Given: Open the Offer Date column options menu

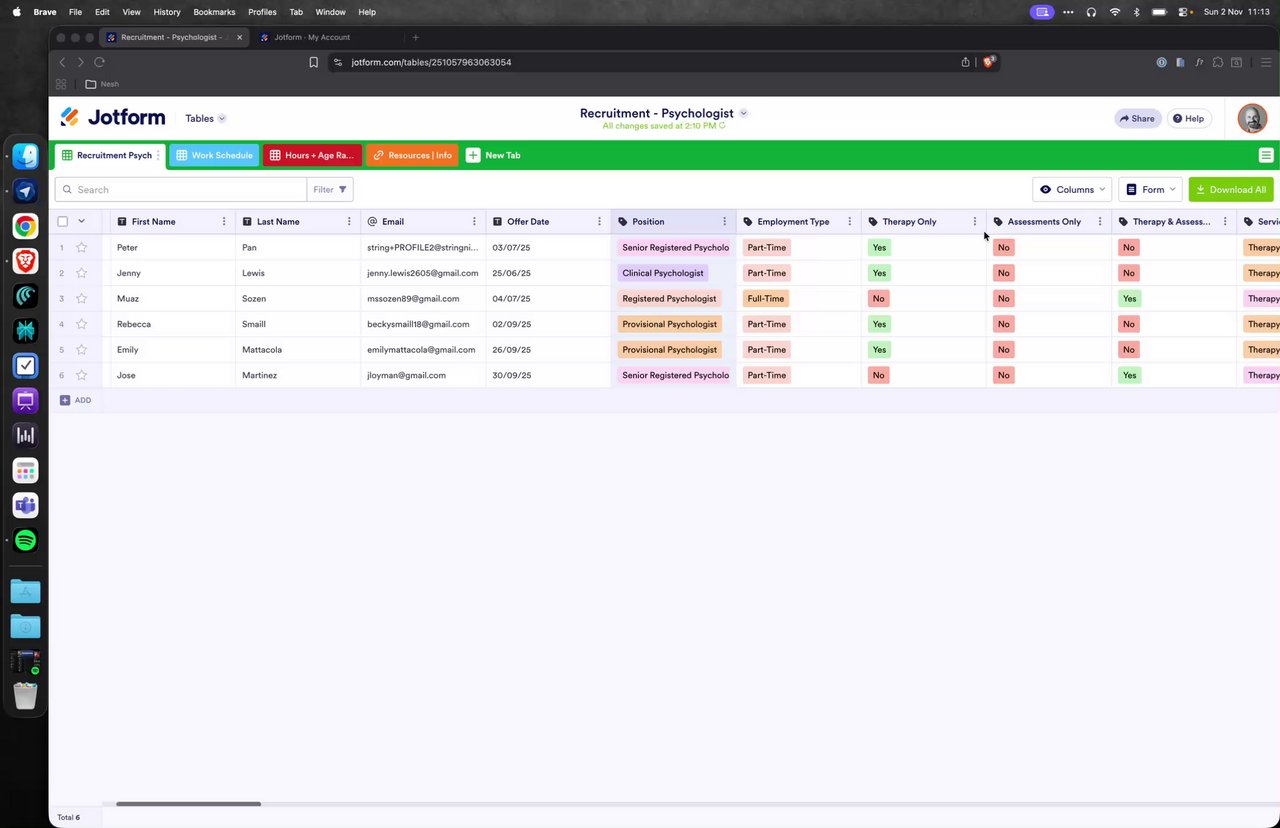Looking at the screenshot, I should pyautogui.click(x=599, y=222).
